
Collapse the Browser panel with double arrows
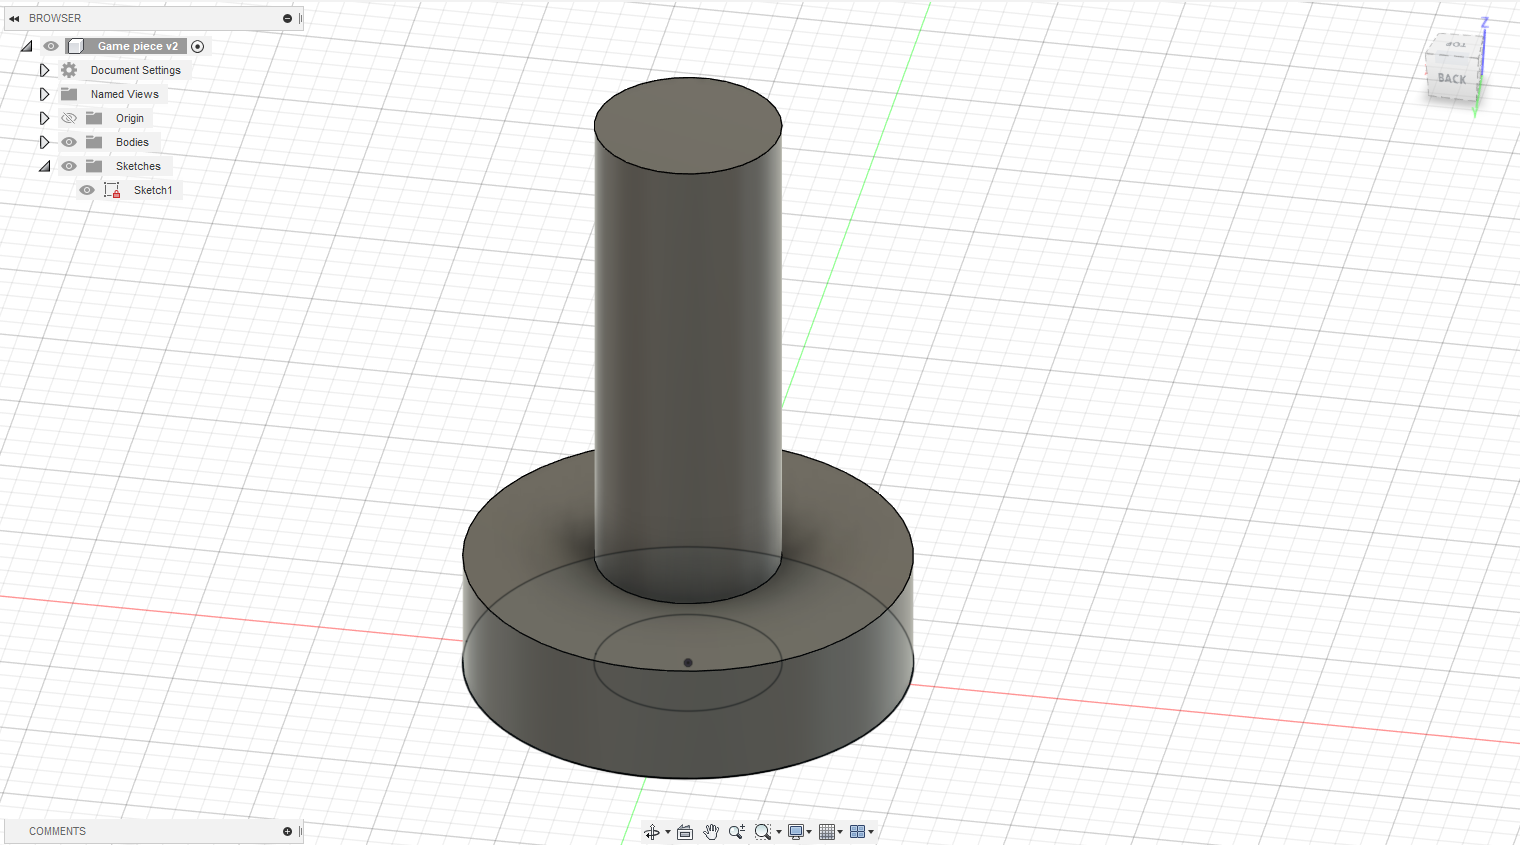coord(14,18)
